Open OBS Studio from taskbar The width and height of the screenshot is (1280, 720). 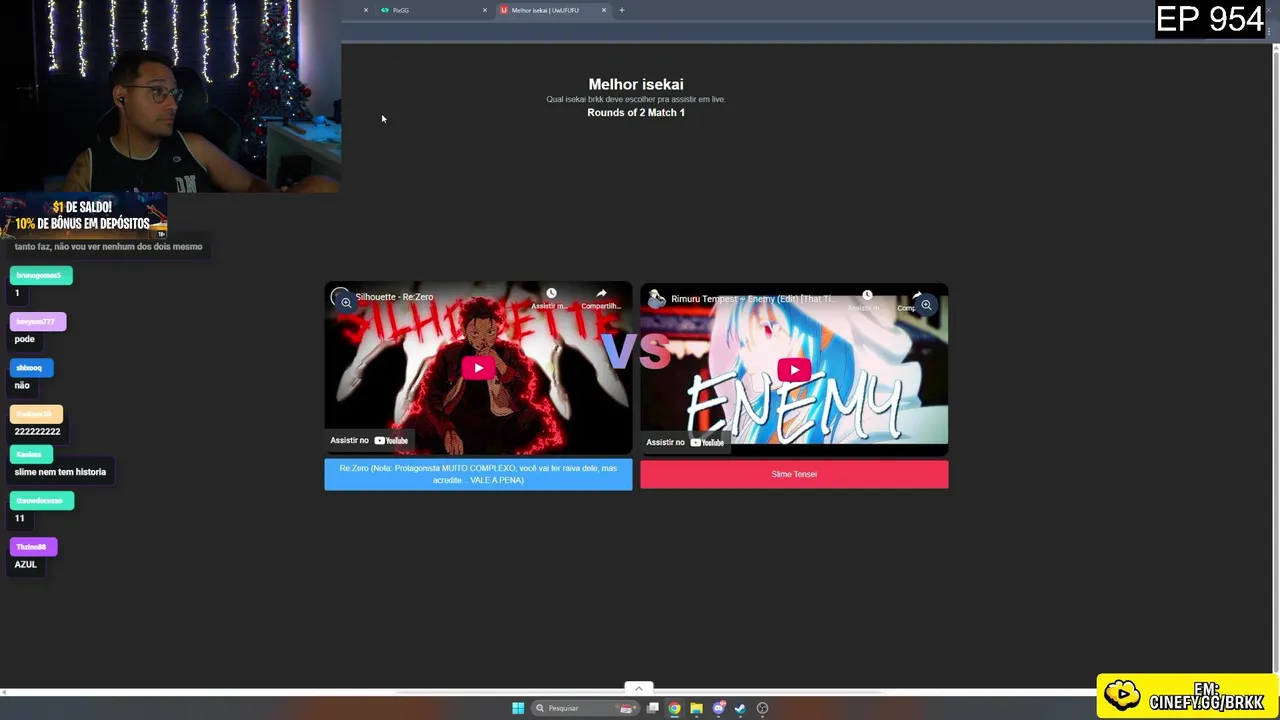(762, 708)
